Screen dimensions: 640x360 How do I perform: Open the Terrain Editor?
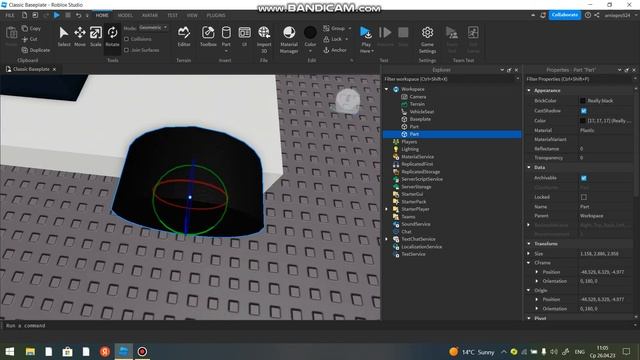point(184,36)
